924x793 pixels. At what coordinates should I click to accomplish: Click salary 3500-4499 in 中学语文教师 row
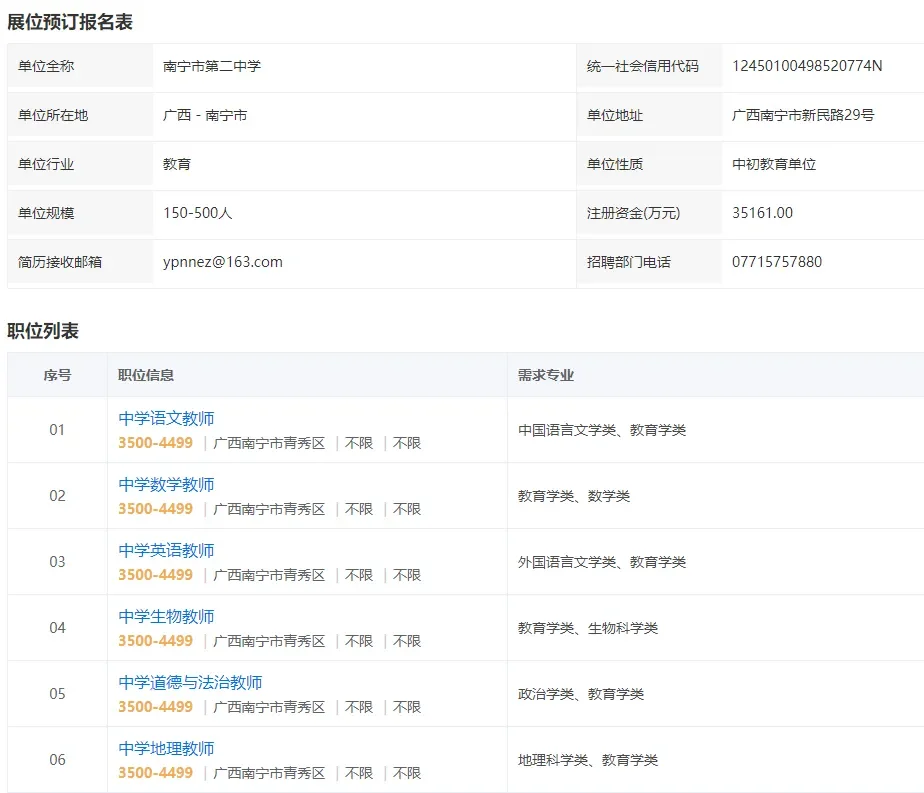point(156,442)
